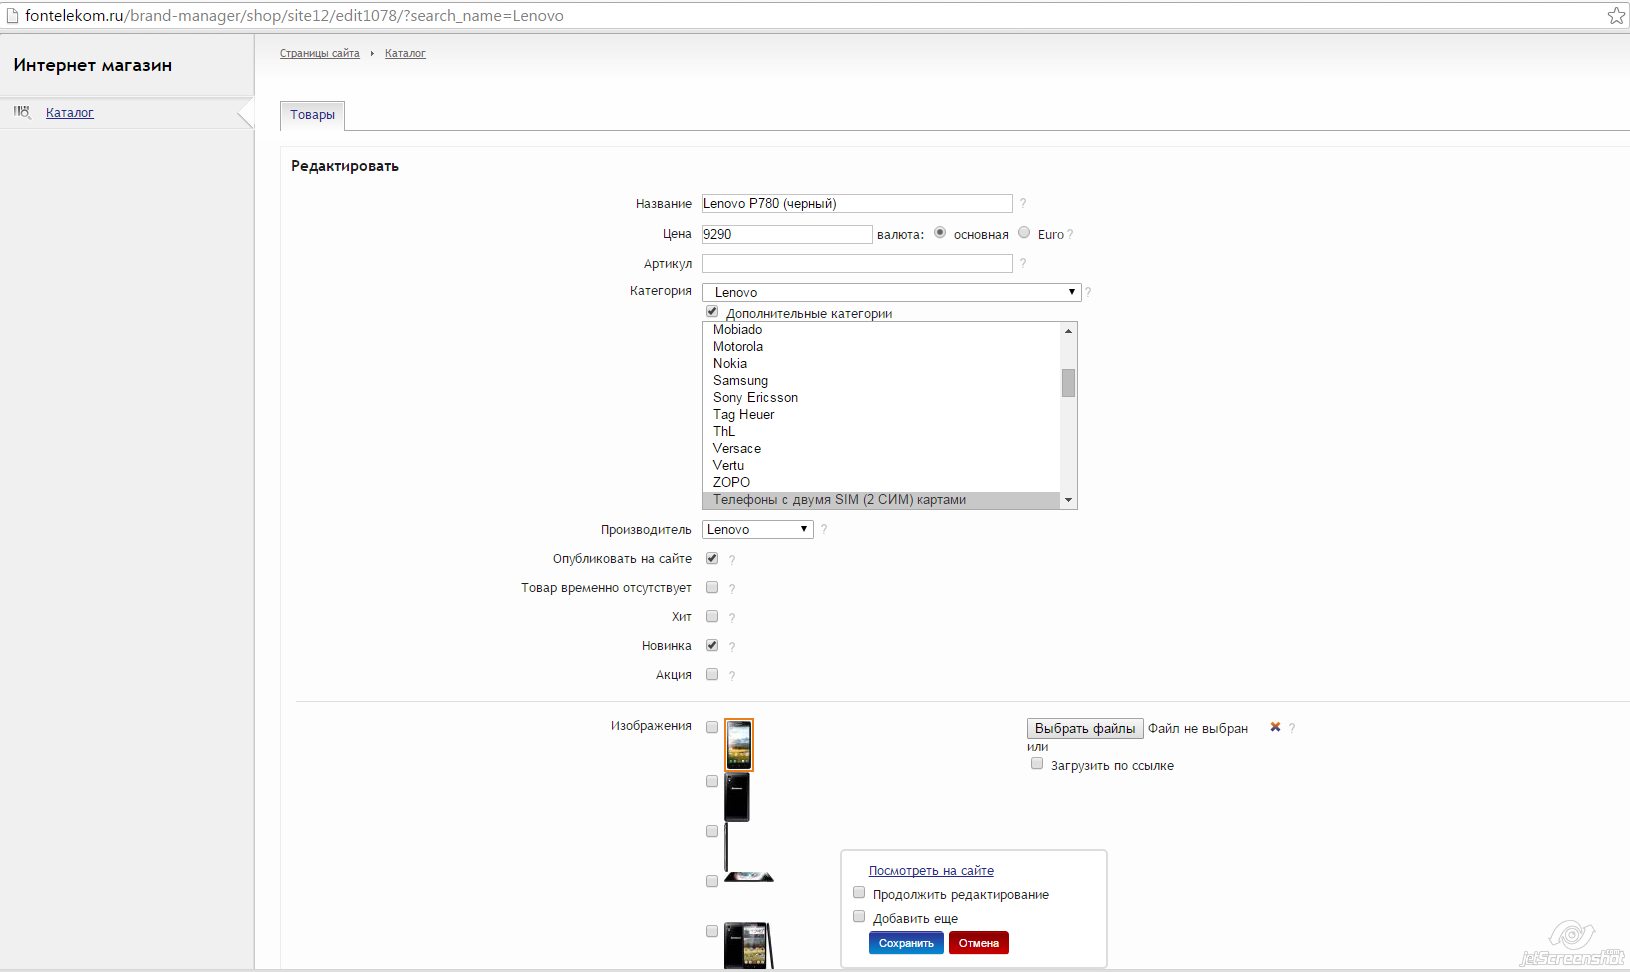Screen dimensions: 1630x972
Task: Click the page icon in the address bar
Action: [11, 15]
